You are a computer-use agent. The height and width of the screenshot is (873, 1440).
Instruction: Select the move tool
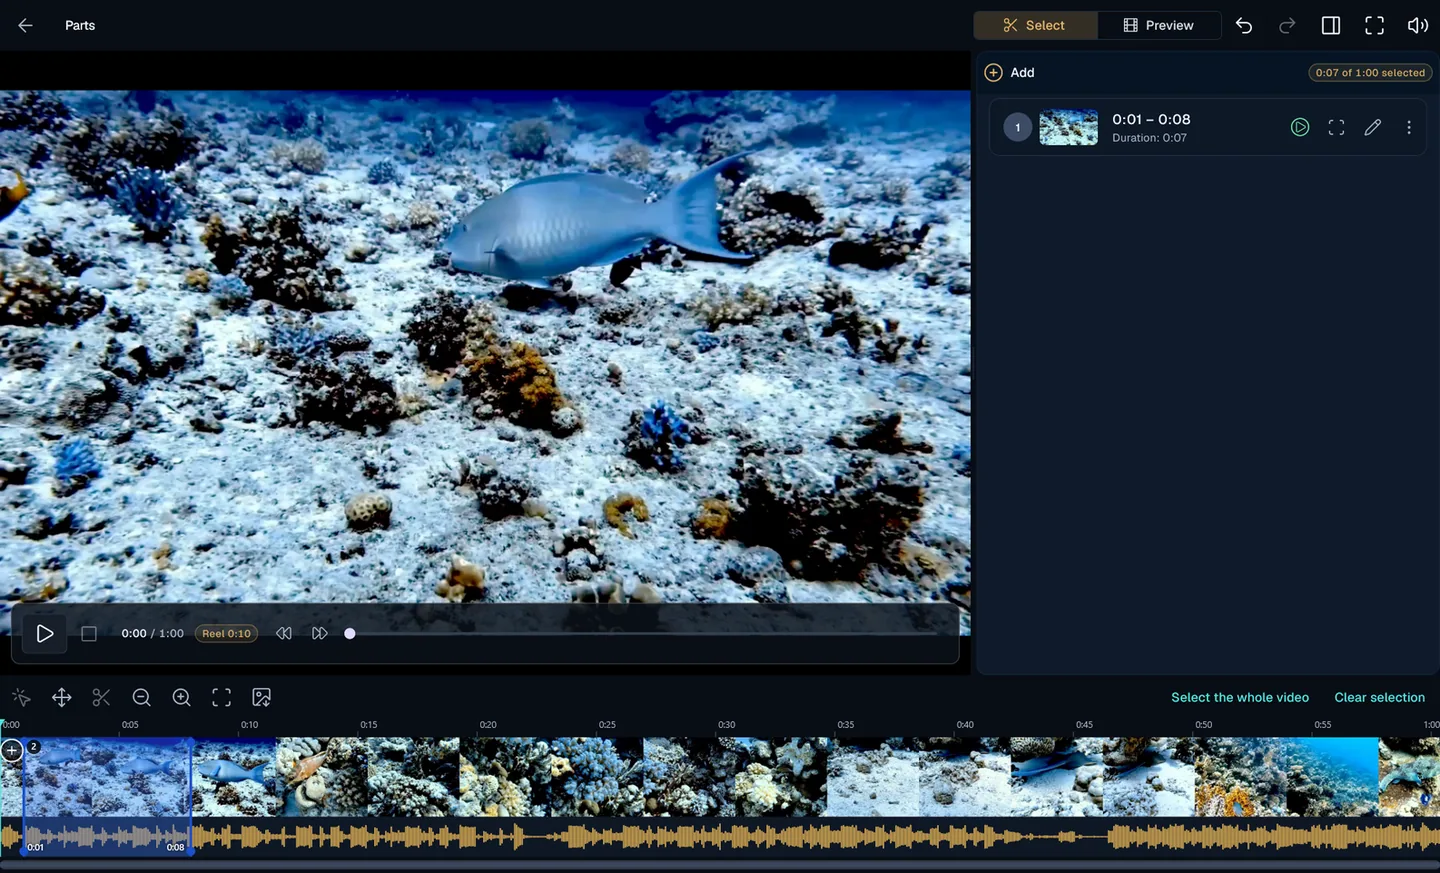click(61, 697)
